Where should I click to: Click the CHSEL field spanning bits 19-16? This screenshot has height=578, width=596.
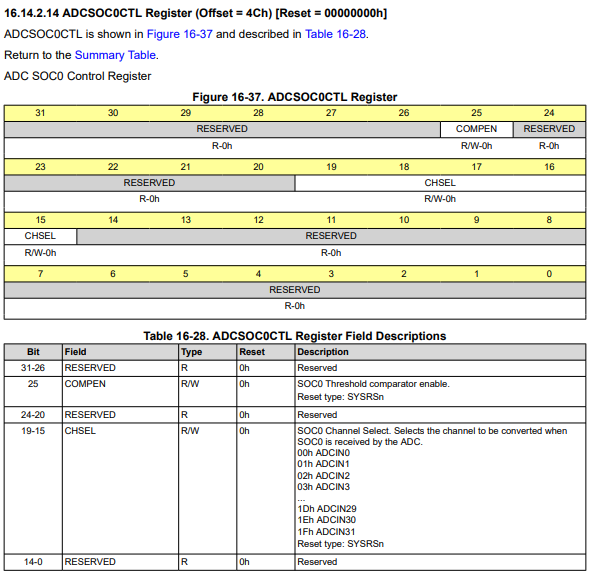440,183
